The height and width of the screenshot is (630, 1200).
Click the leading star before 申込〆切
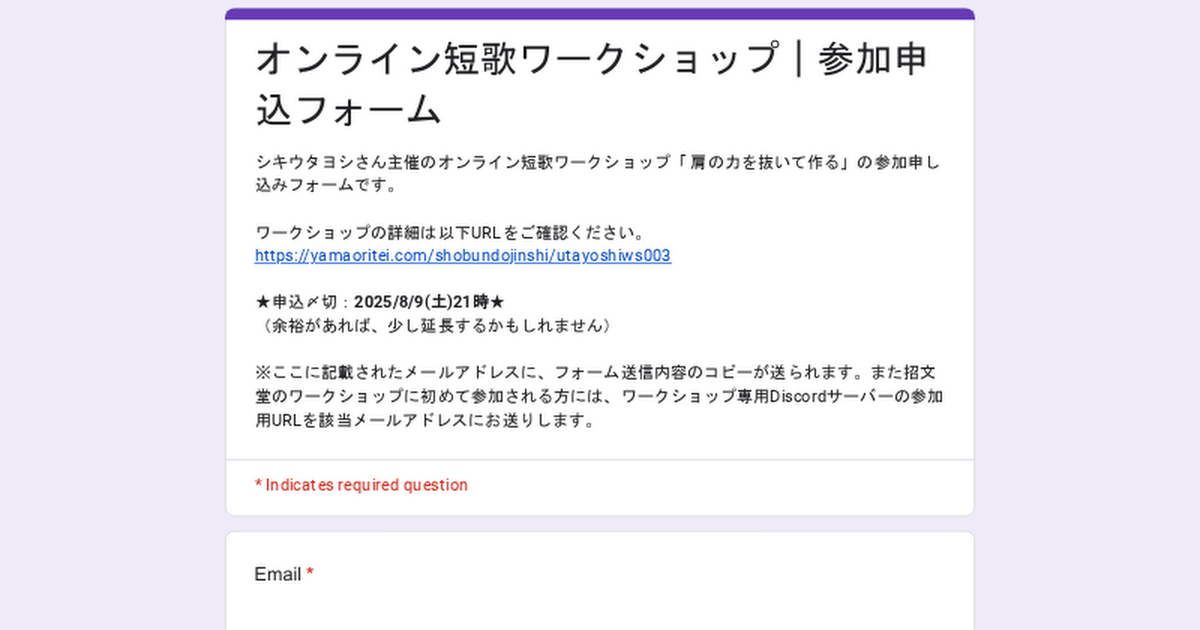tap(262, 302)
